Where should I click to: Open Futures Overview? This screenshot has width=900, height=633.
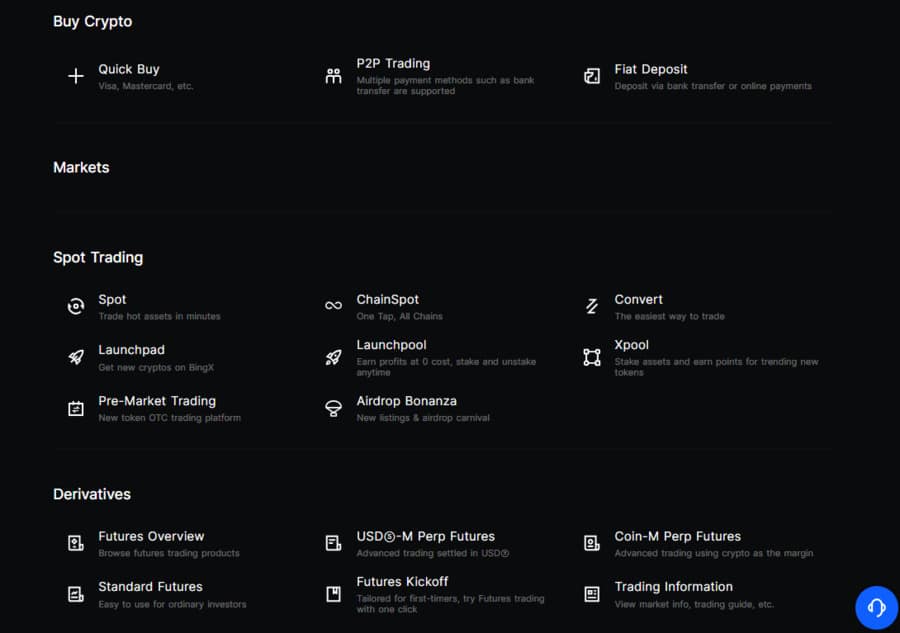coord(151,536)
